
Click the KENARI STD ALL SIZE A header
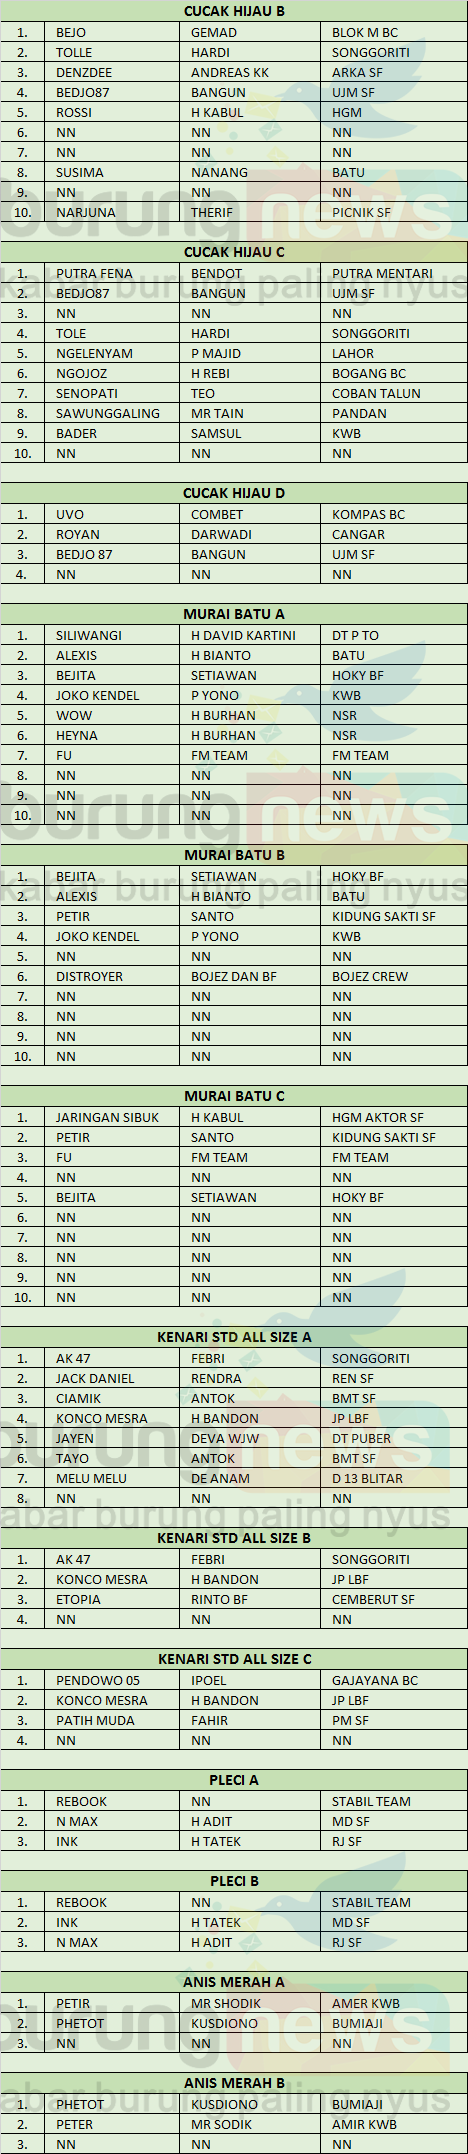tap(234, 1337)
